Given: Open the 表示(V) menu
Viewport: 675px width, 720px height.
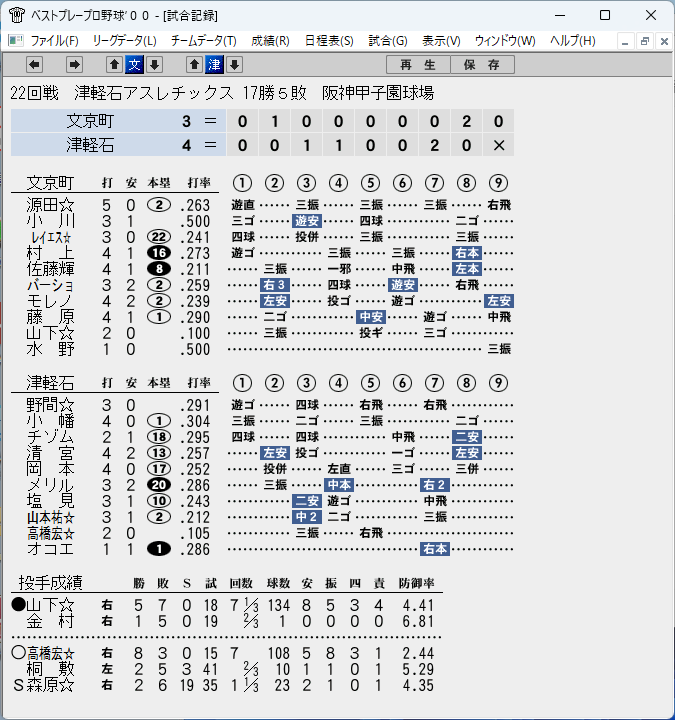Looking at the screenshot, I should point(441,41).
